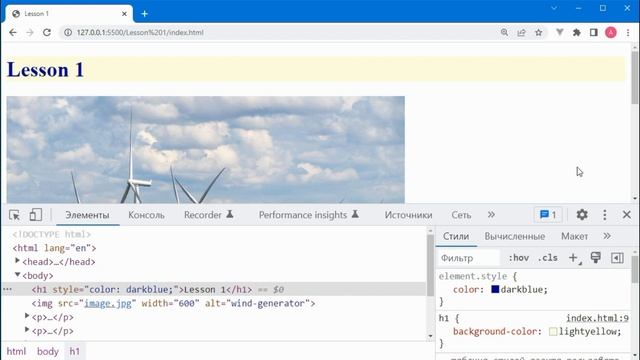Open the issues counter badge showing 1

548,215
